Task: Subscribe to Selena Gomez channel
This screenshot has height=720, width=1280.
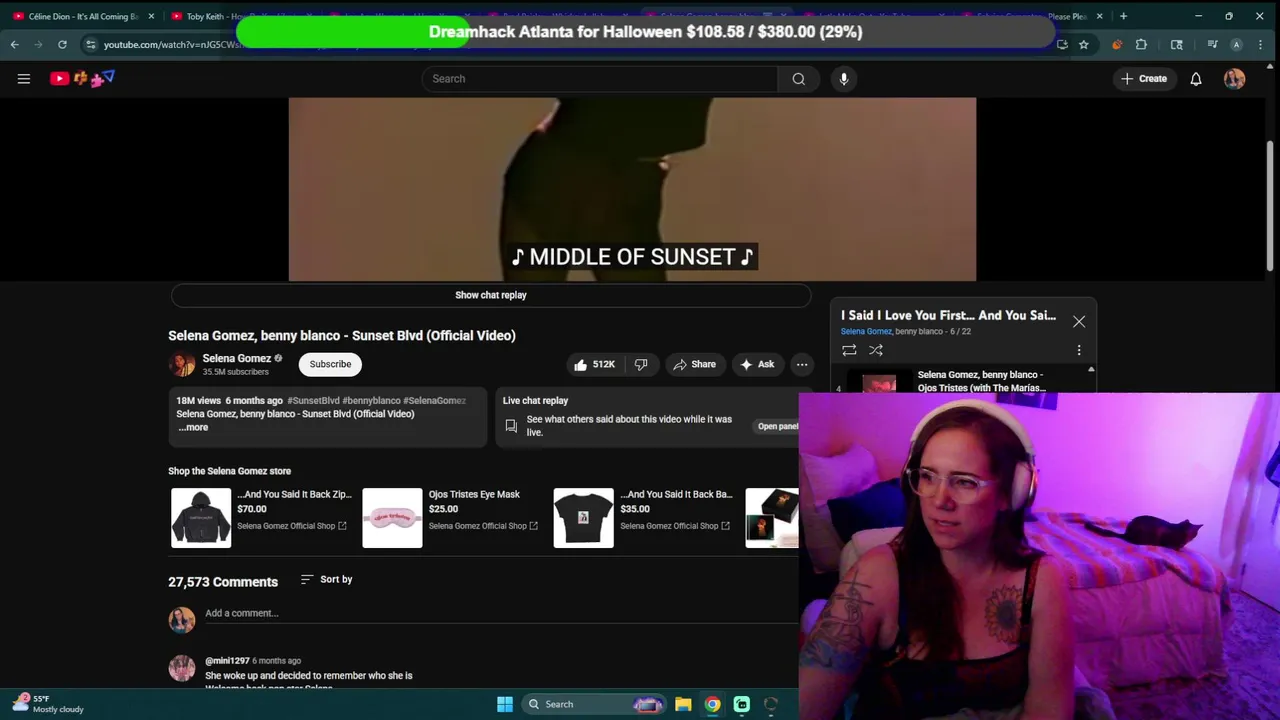Action: [x=330, y=364]
